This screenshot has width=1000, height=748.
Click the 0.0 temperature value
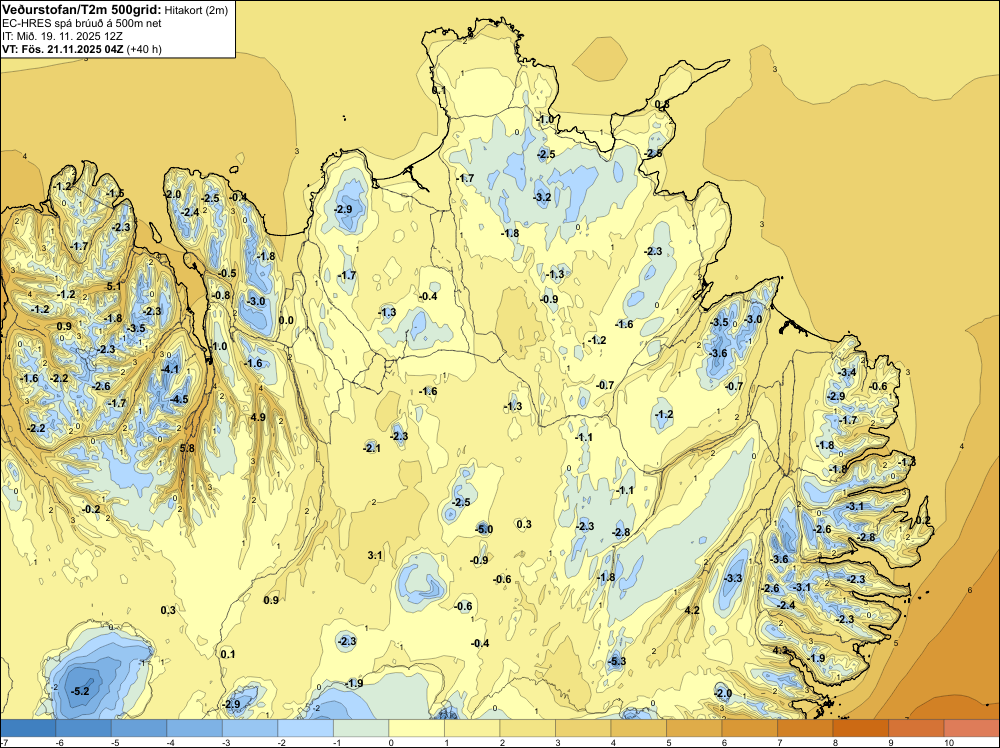tap(286, 320)
